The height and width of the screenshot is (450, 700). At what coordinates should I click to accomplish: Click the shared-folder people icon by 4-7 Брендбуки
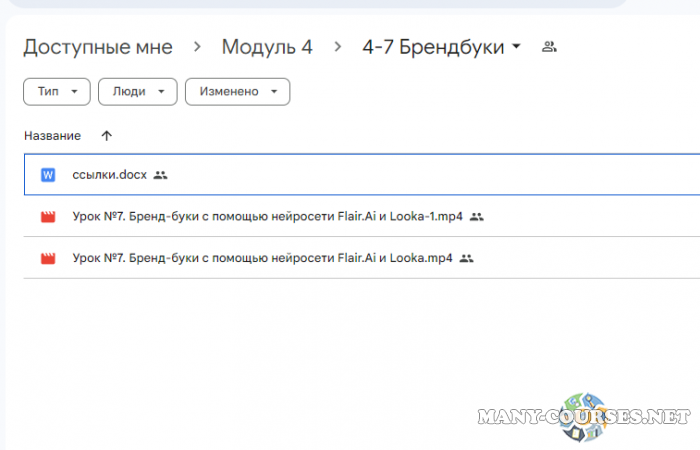coord(548,47)
